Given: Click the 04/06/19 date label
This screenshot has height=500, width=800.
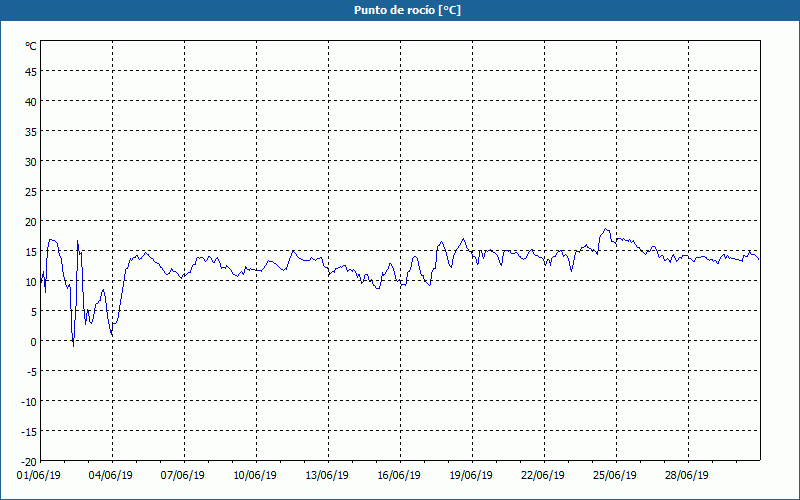Looking at the screenshot, I should click(x=111, y=476).
